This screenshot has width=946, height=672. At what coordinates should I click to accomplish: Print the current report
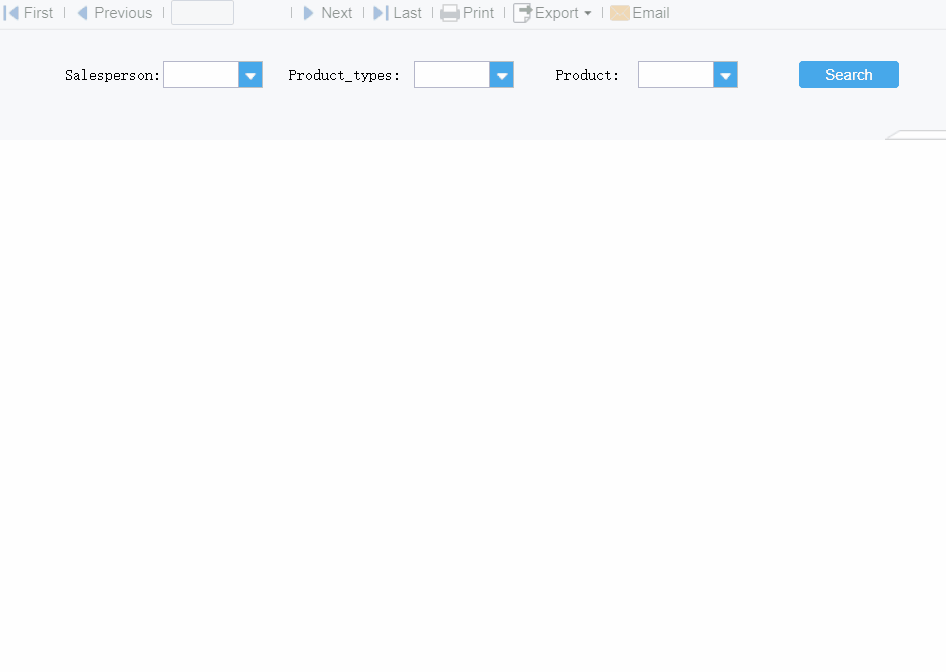click(467, 13)
